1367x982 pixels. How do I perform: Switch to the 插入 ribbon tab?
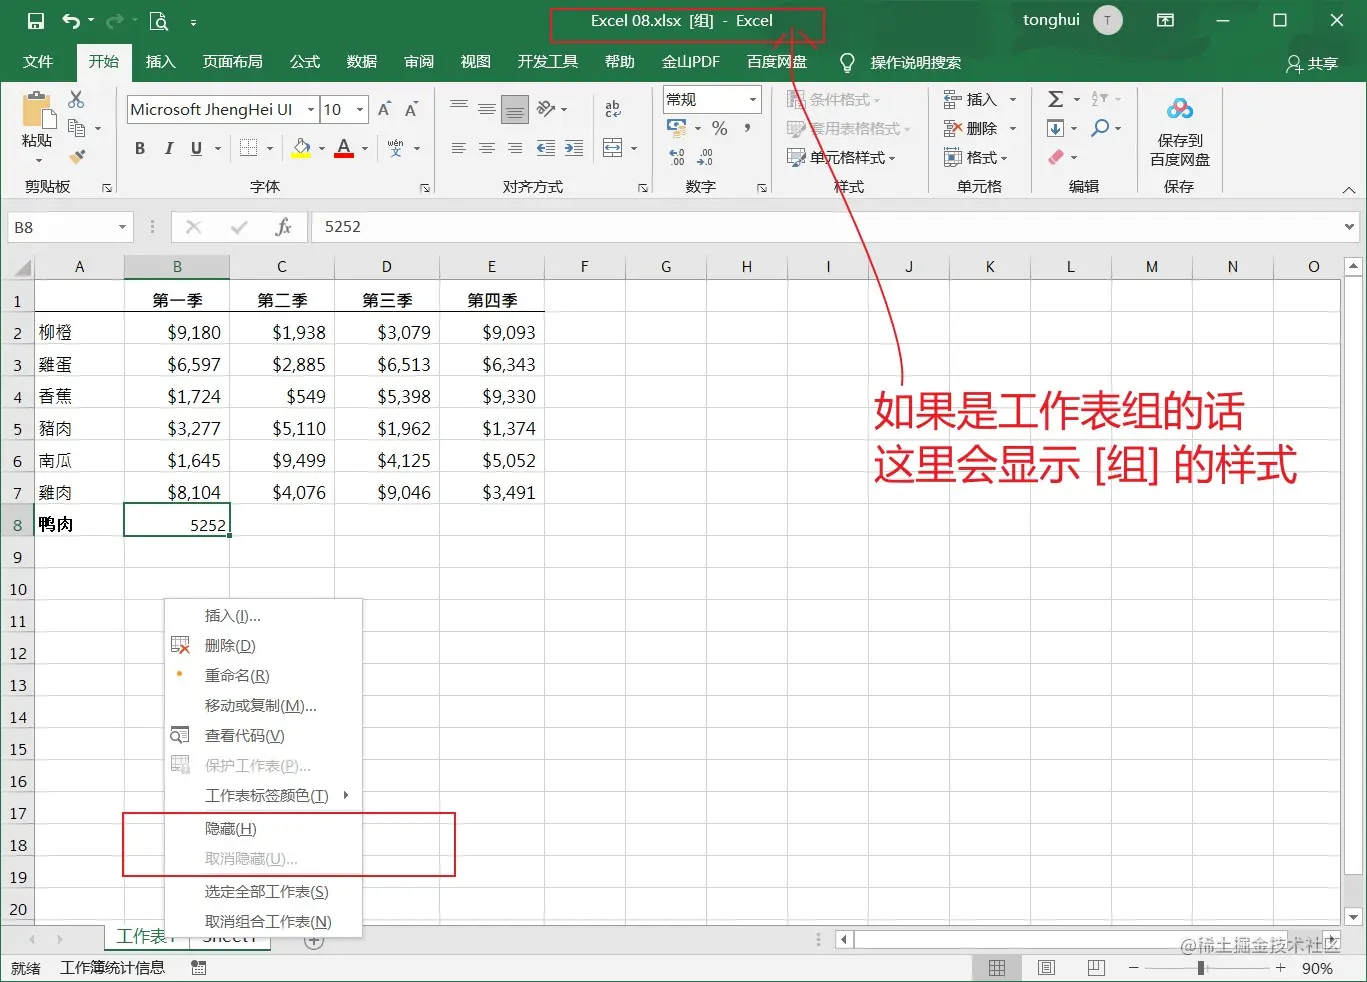pyautogui.click(x=160, y=62)
